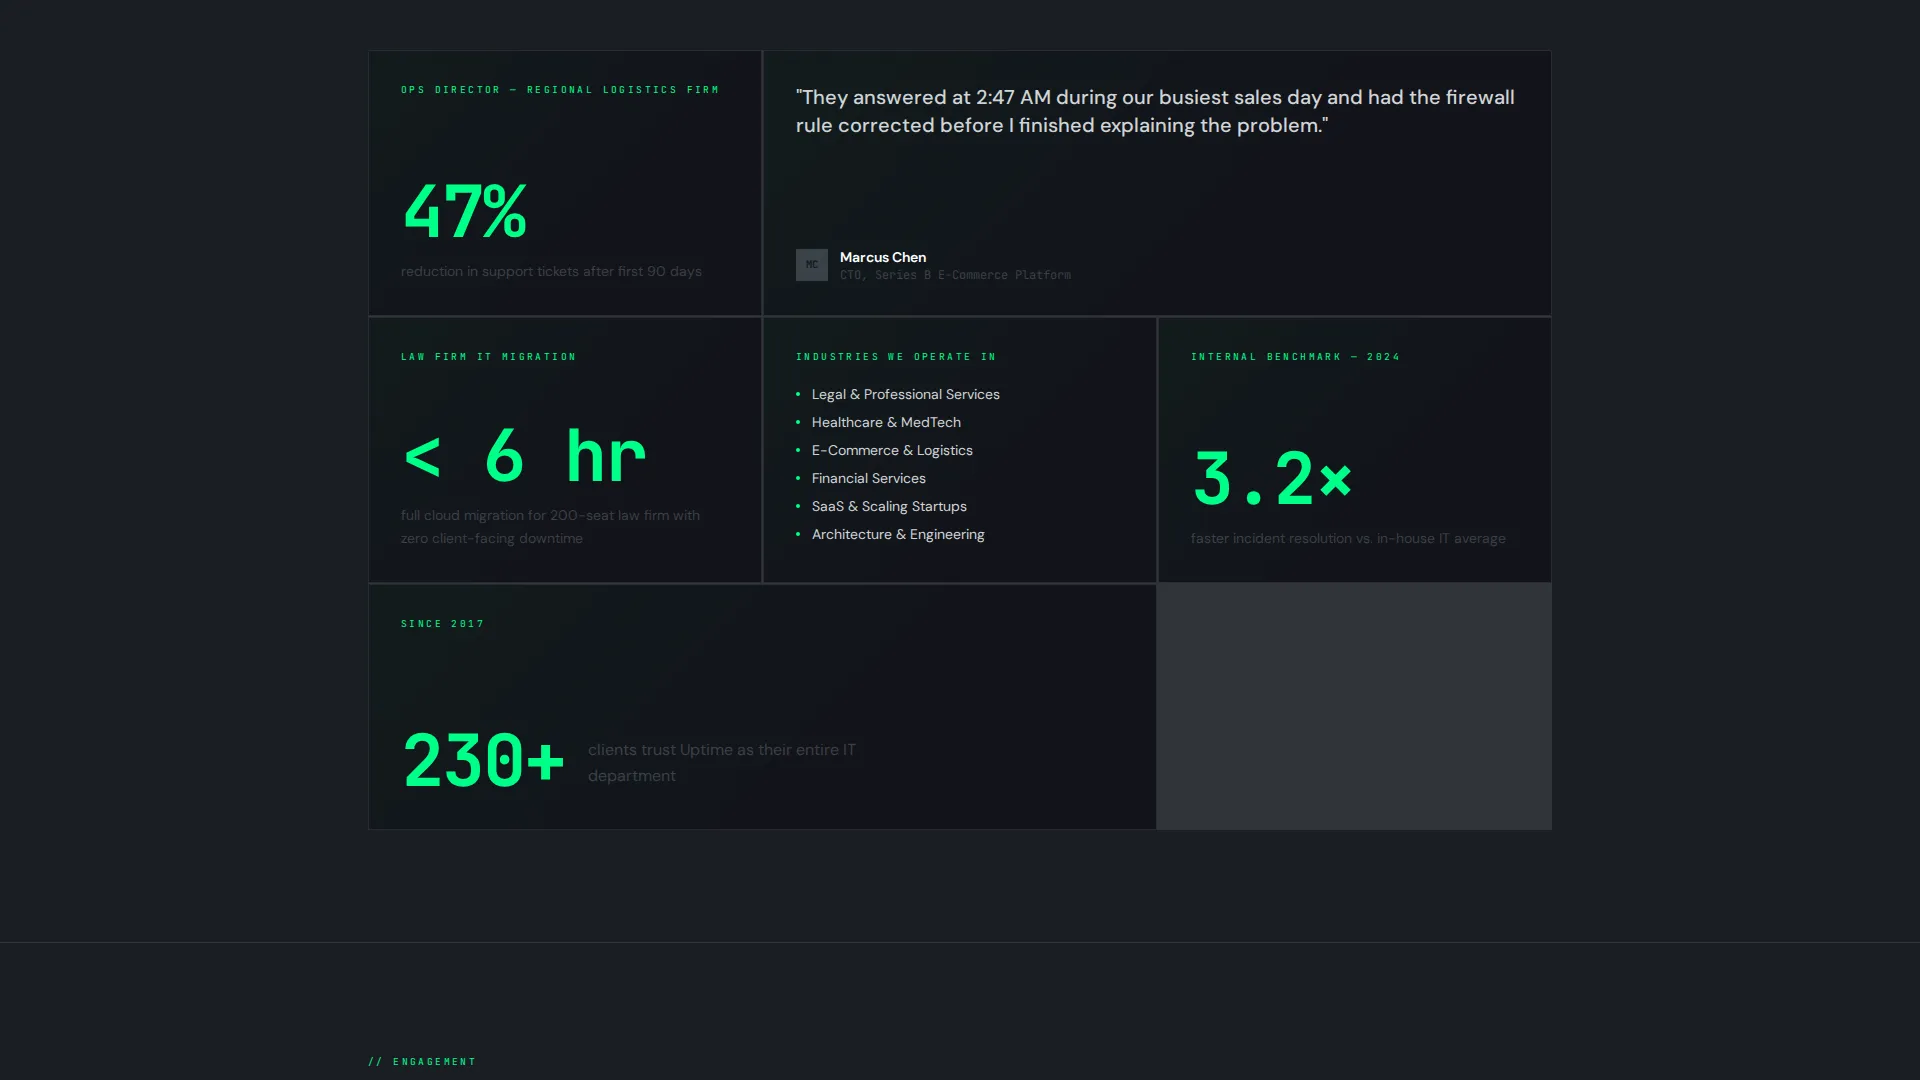
Task: Click the Healthcare & MedTech list item
Action: point(886,422)
